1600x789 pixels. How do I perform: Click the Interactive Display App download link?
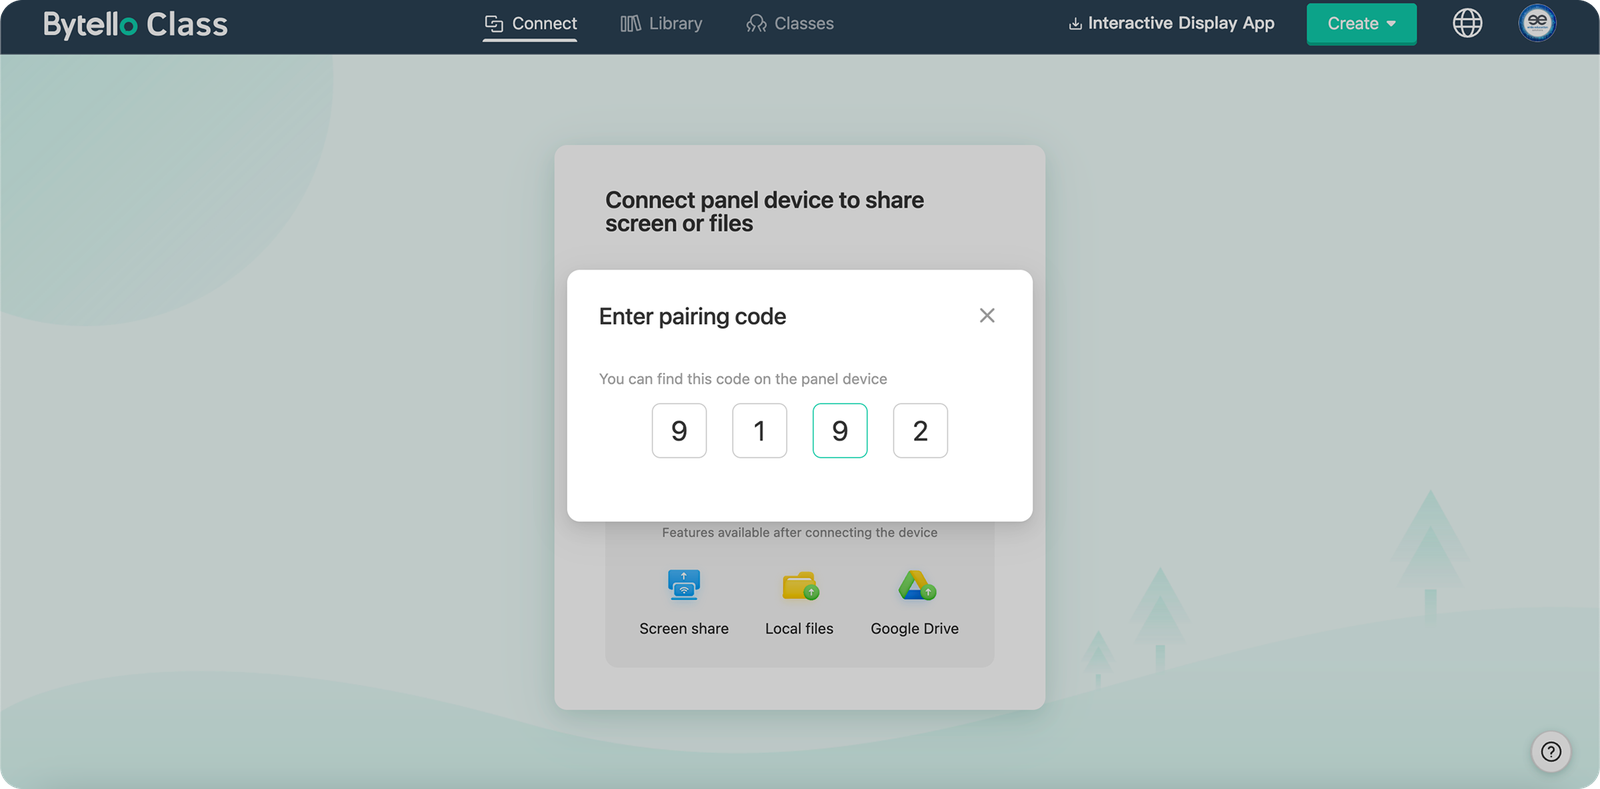(1171, 23)
